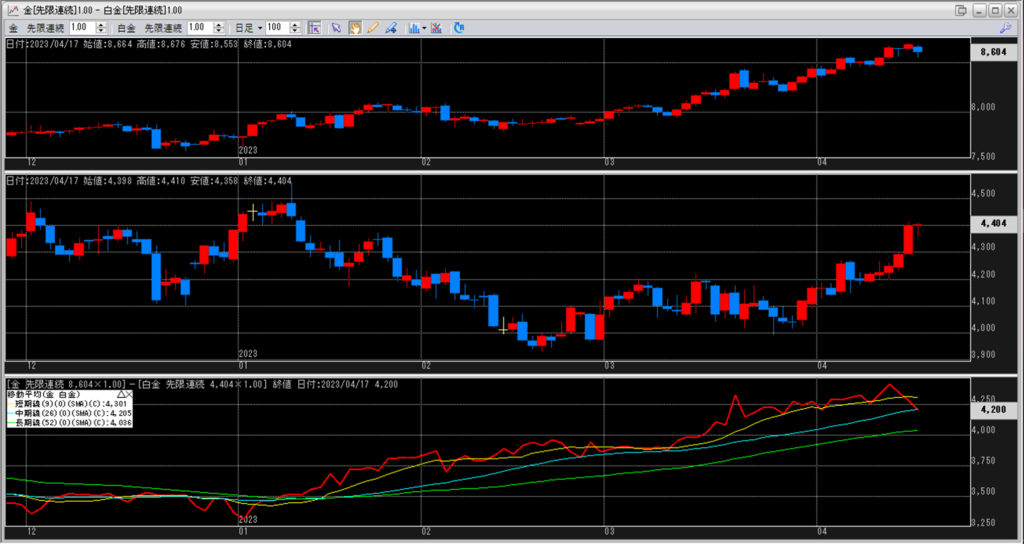Click 先限連続 label next to 金

pos(45,28)
